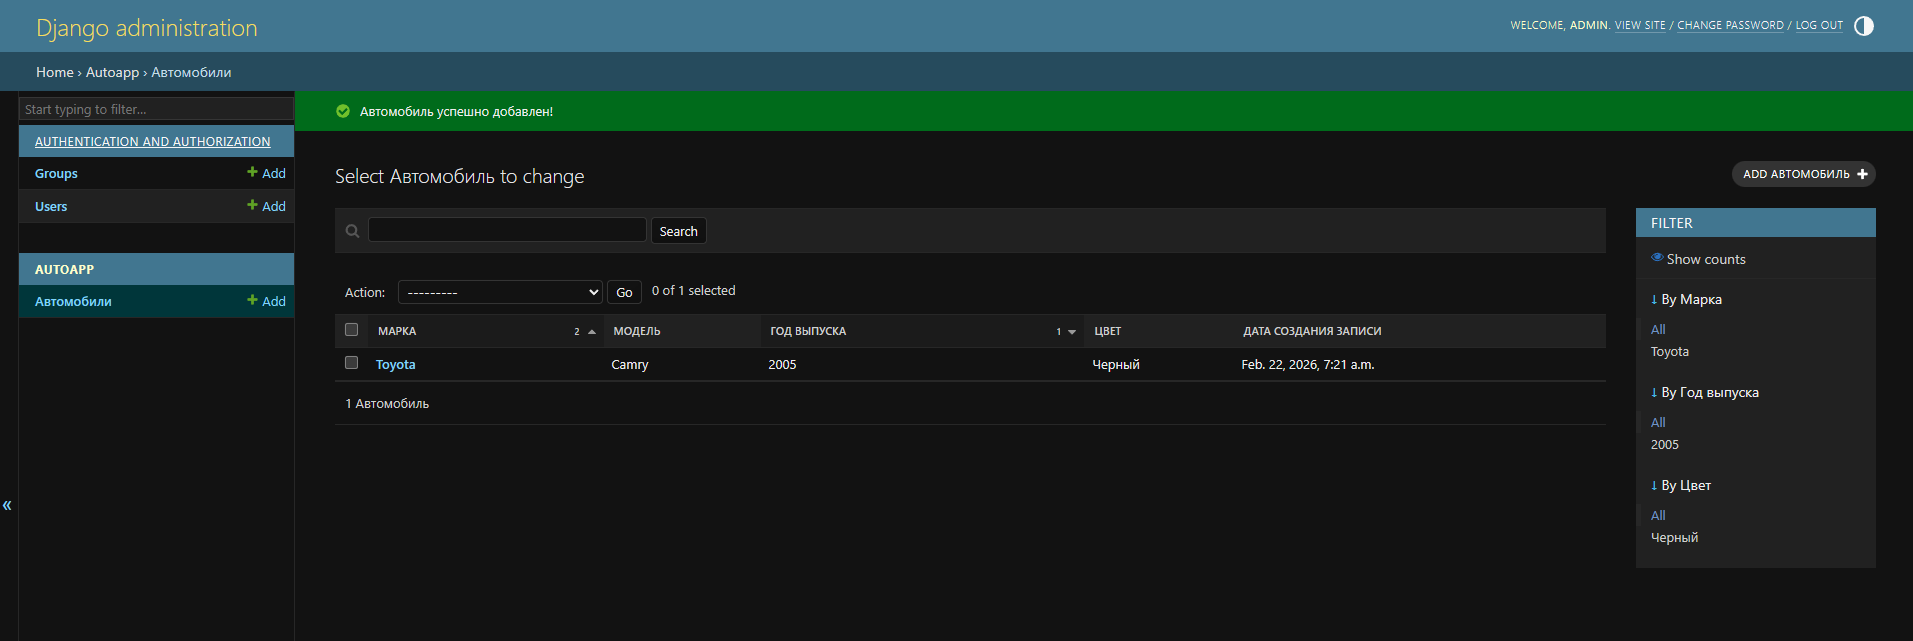1913x641 pixels.
Task: Click the plus icon beside Автомобили Add
Action: [252, 300]
